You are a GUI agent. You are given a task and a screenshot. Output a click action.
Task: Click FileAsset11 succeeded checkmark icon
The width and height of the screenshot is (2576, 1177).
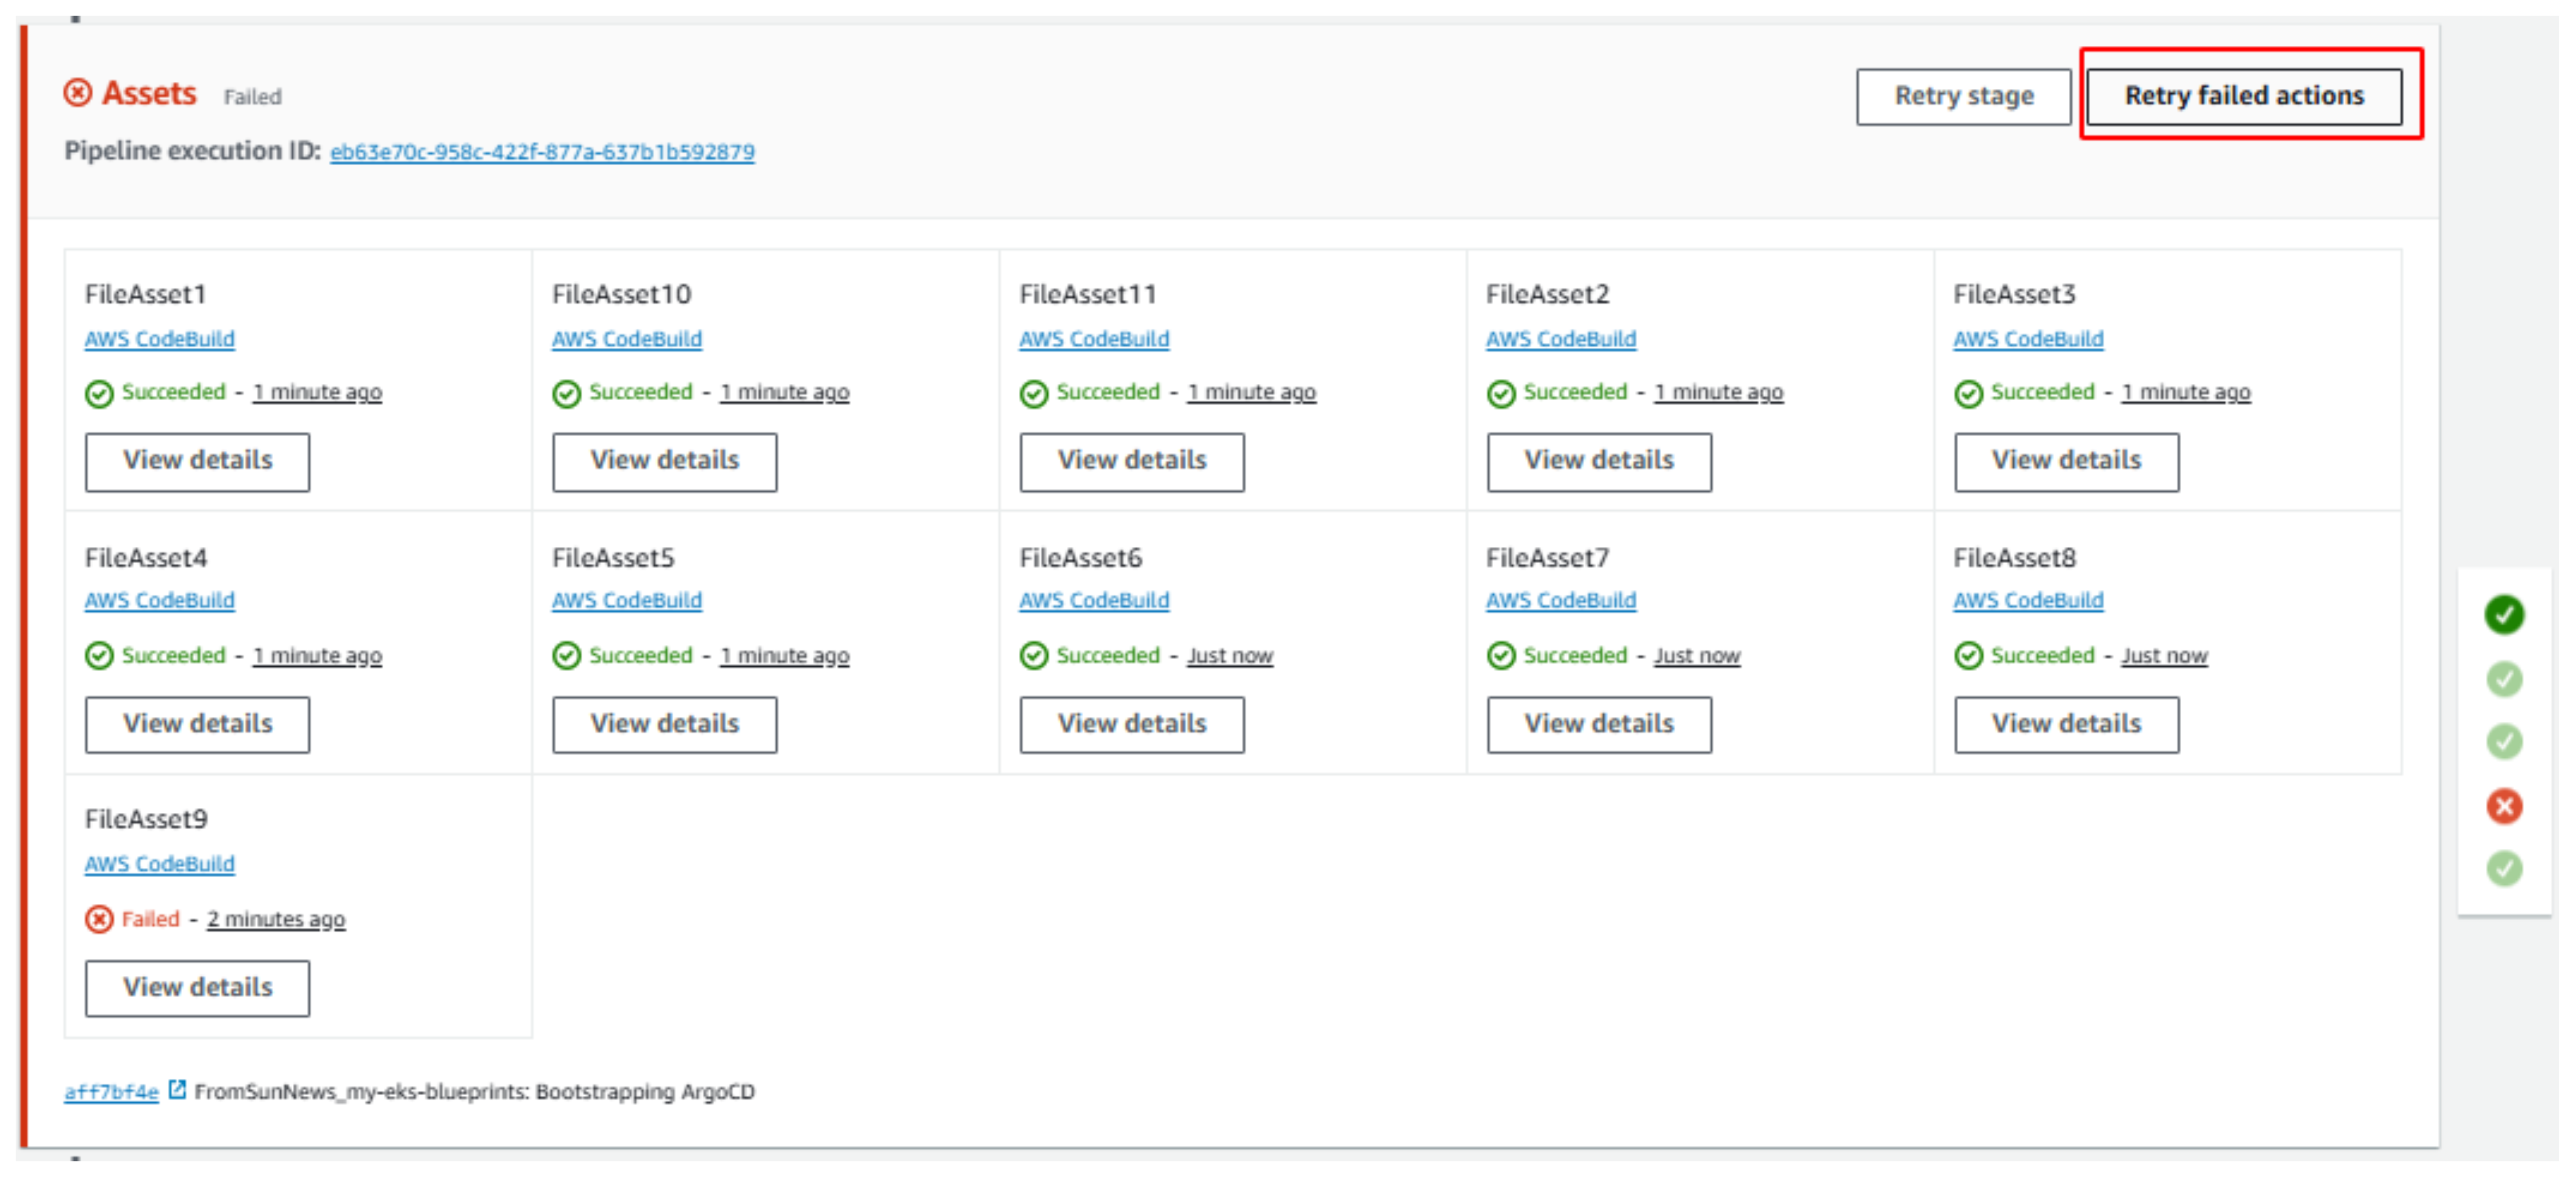1034,394
